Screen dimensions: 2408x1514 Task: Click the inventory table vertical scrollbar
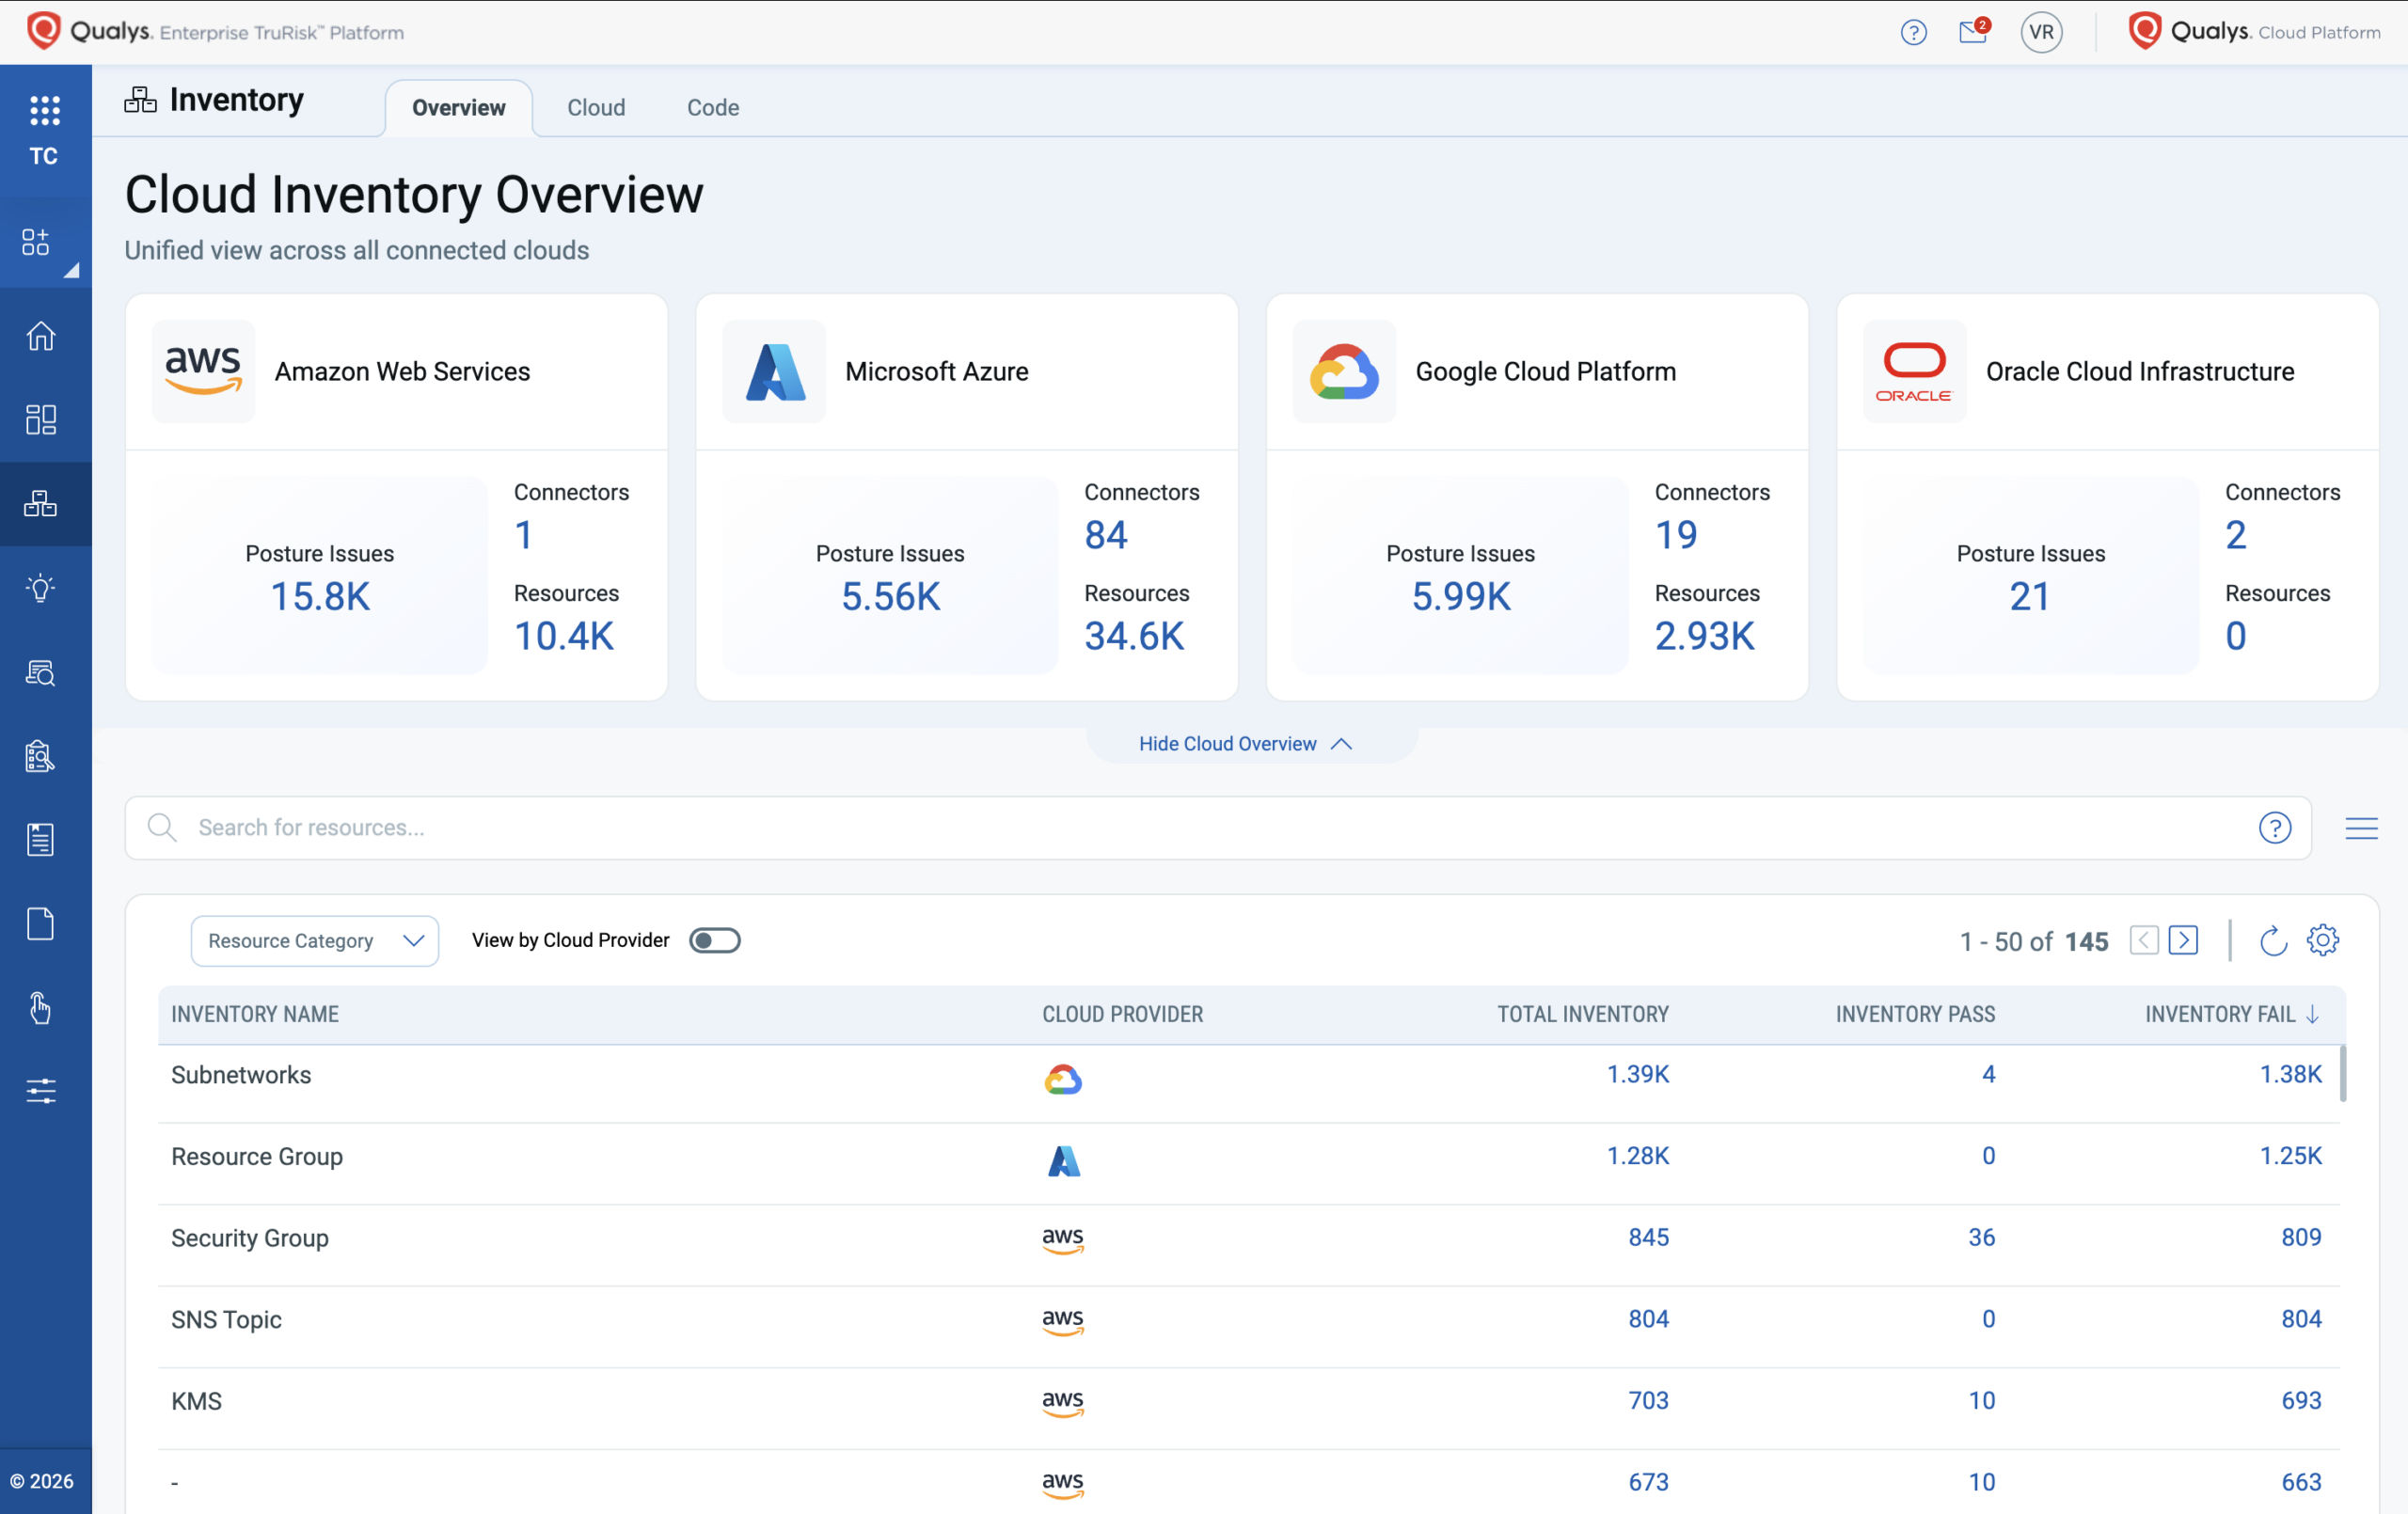click(2343, 1073)
